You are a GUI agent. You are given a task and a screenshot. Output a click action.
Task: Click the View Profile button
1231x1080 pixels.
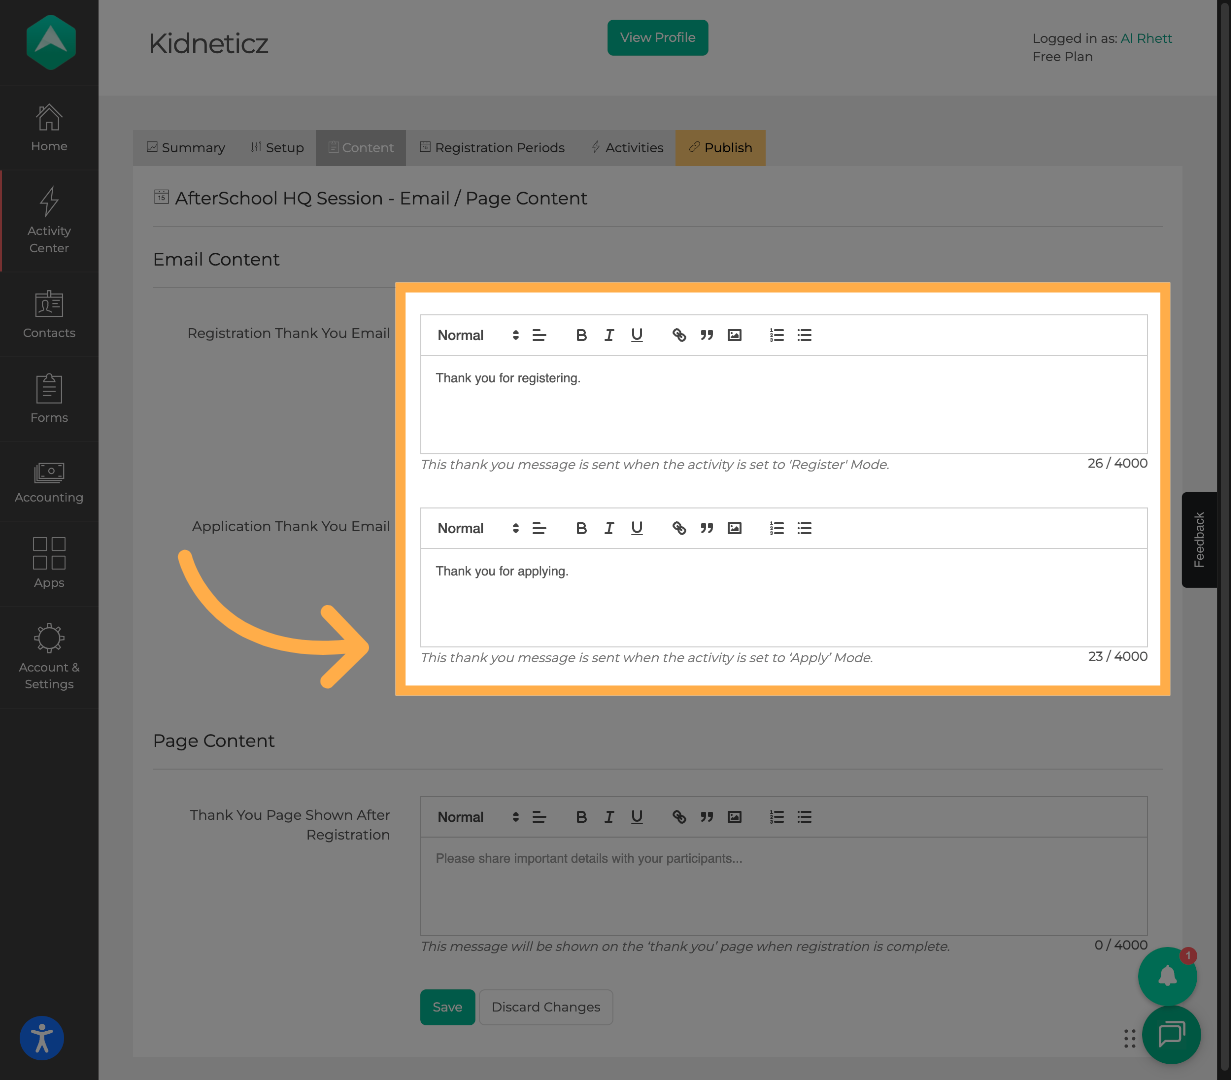point(657,37)
